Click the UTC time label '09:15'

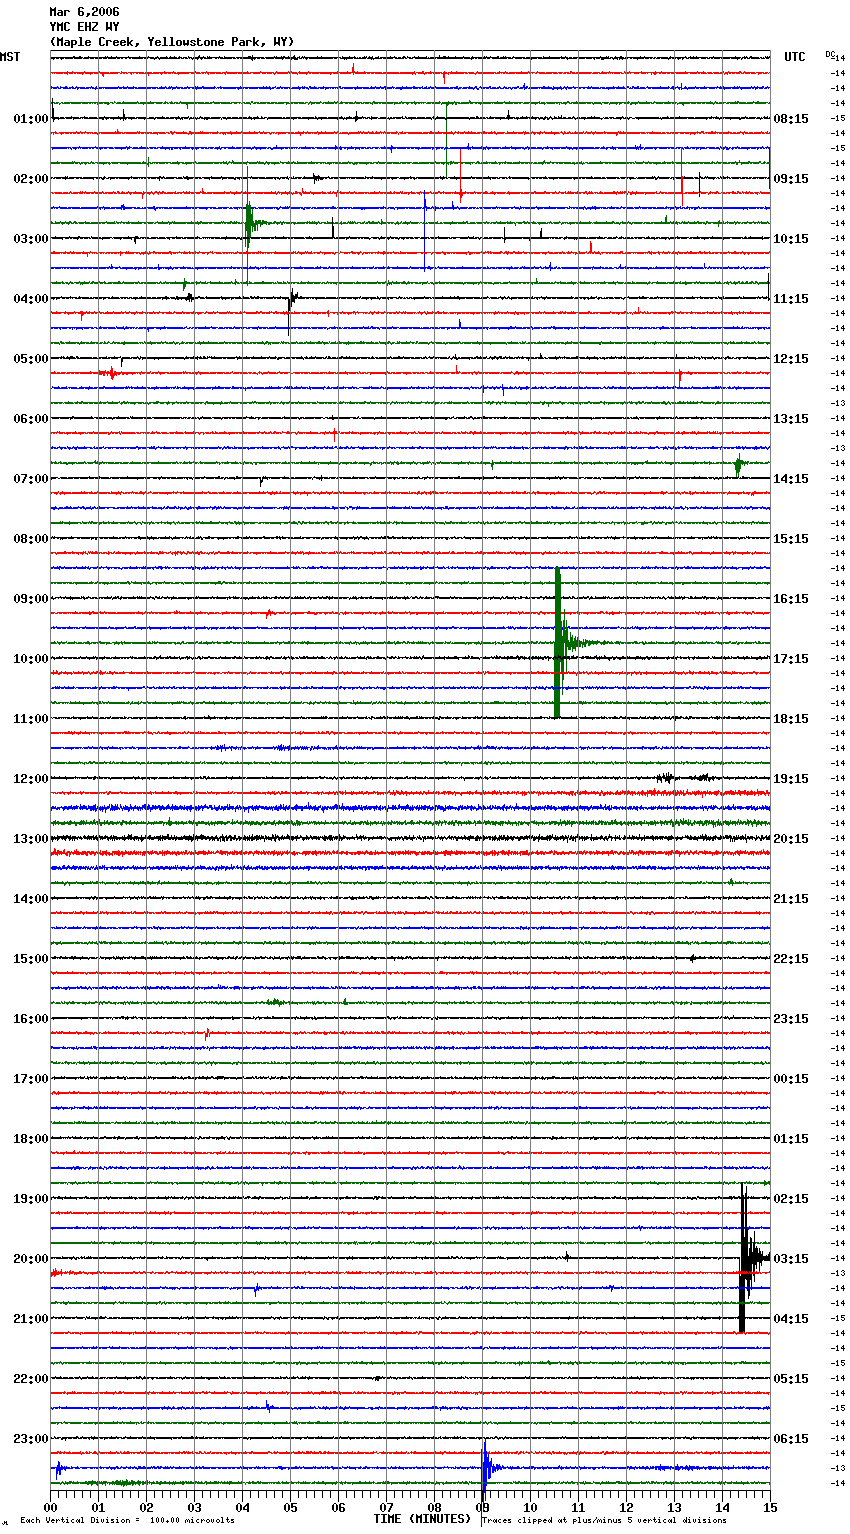[791, 179]
